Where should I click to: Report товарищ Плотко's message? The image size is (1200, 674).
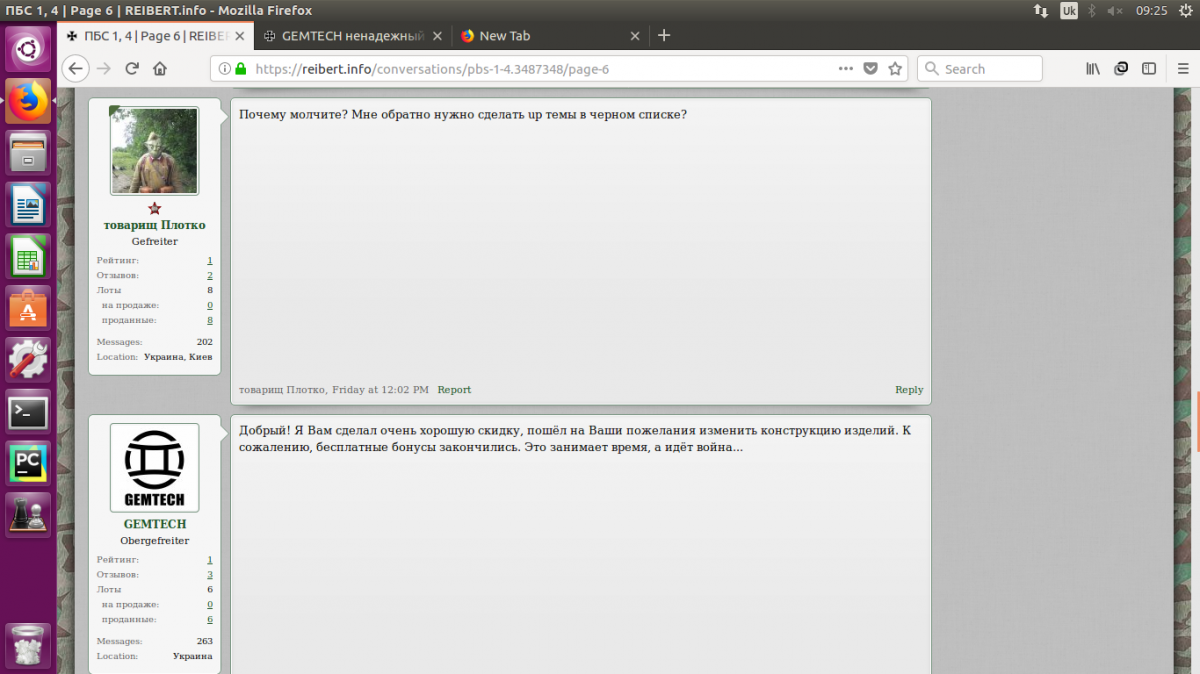[454, 390]
